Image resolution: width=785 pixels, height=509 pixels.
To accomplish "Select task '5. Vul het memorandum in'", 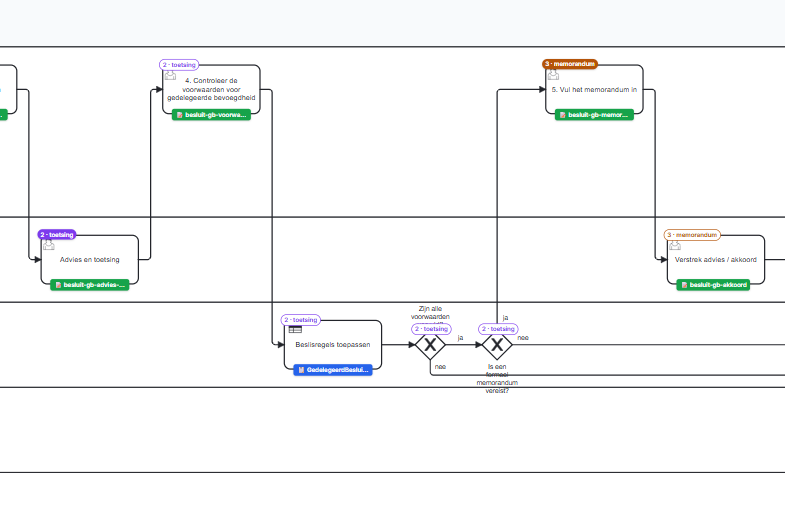I will (x=594, y=90).
